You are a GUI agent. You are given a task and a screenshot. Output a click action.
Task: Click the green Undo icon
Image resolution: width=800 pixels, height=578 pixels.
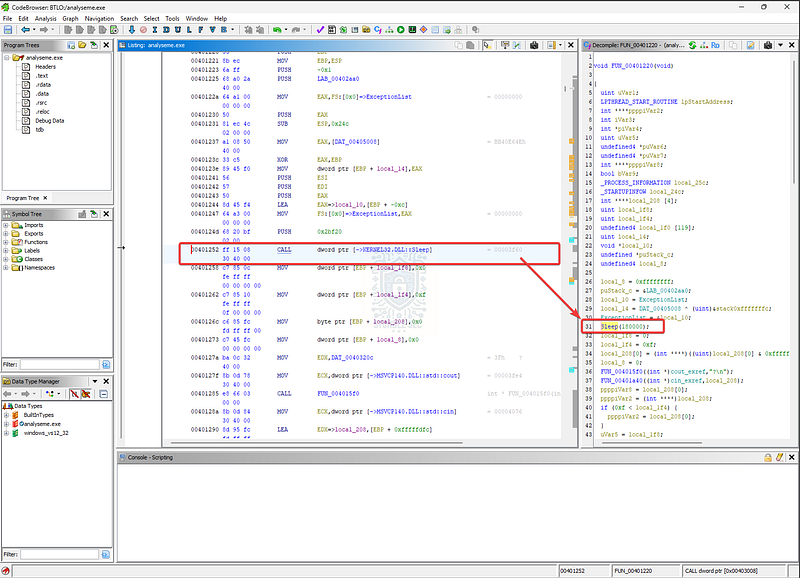[x=277, y=30]
